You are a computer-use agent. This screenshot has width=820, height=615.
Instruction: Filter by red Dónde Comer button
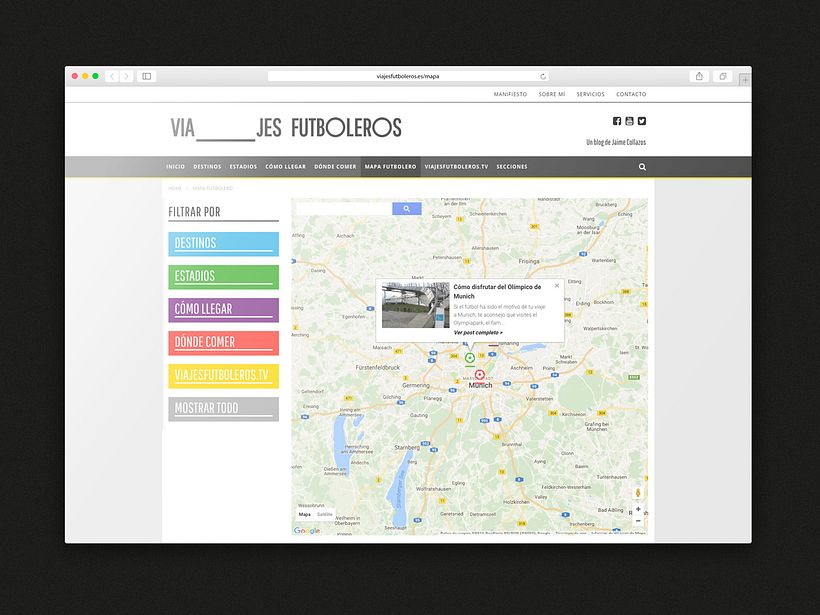[223, 343]
